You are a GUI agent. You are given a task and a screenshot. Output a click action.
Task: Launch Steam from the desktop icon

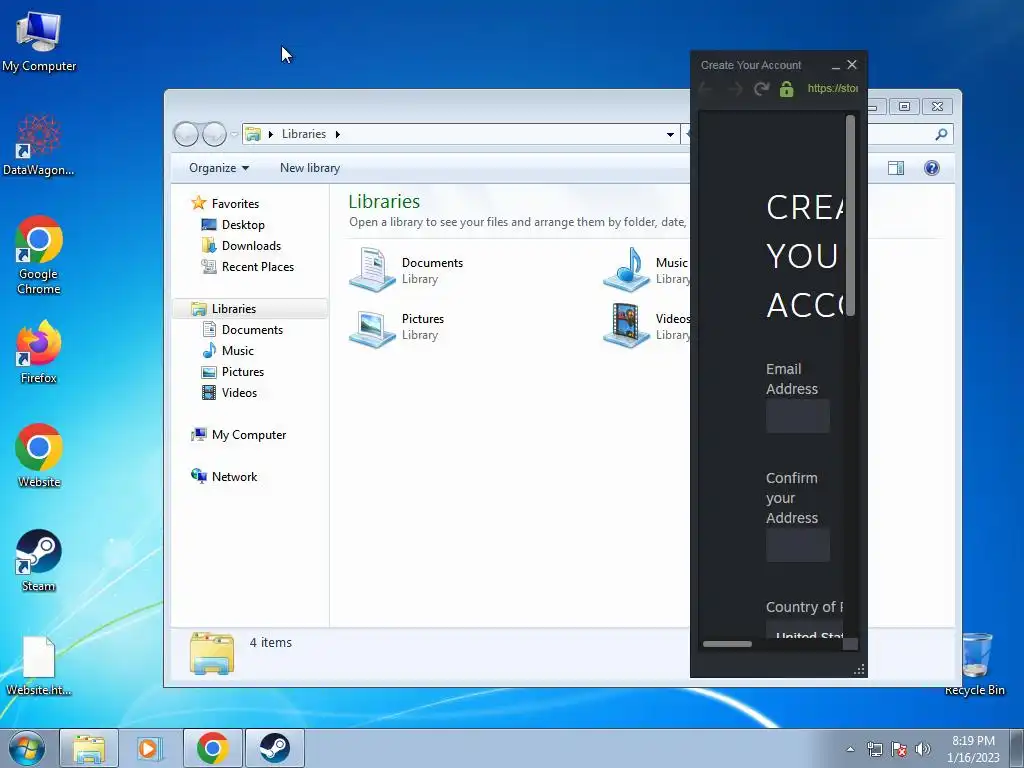tap(39, 560)
